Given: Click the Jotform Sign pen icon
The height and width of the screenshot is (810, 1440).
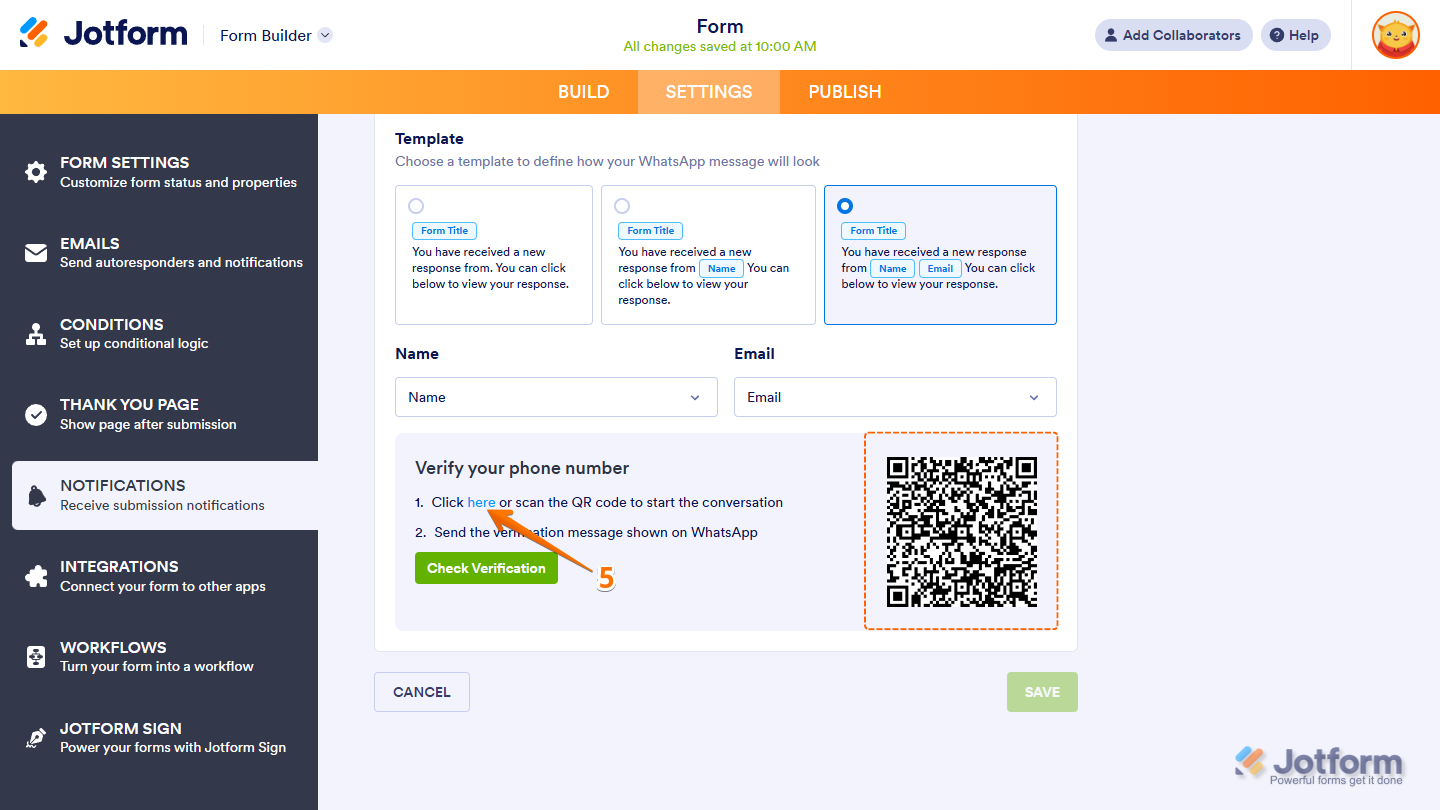Looking at the screenshot, I should tap(35, 737).
